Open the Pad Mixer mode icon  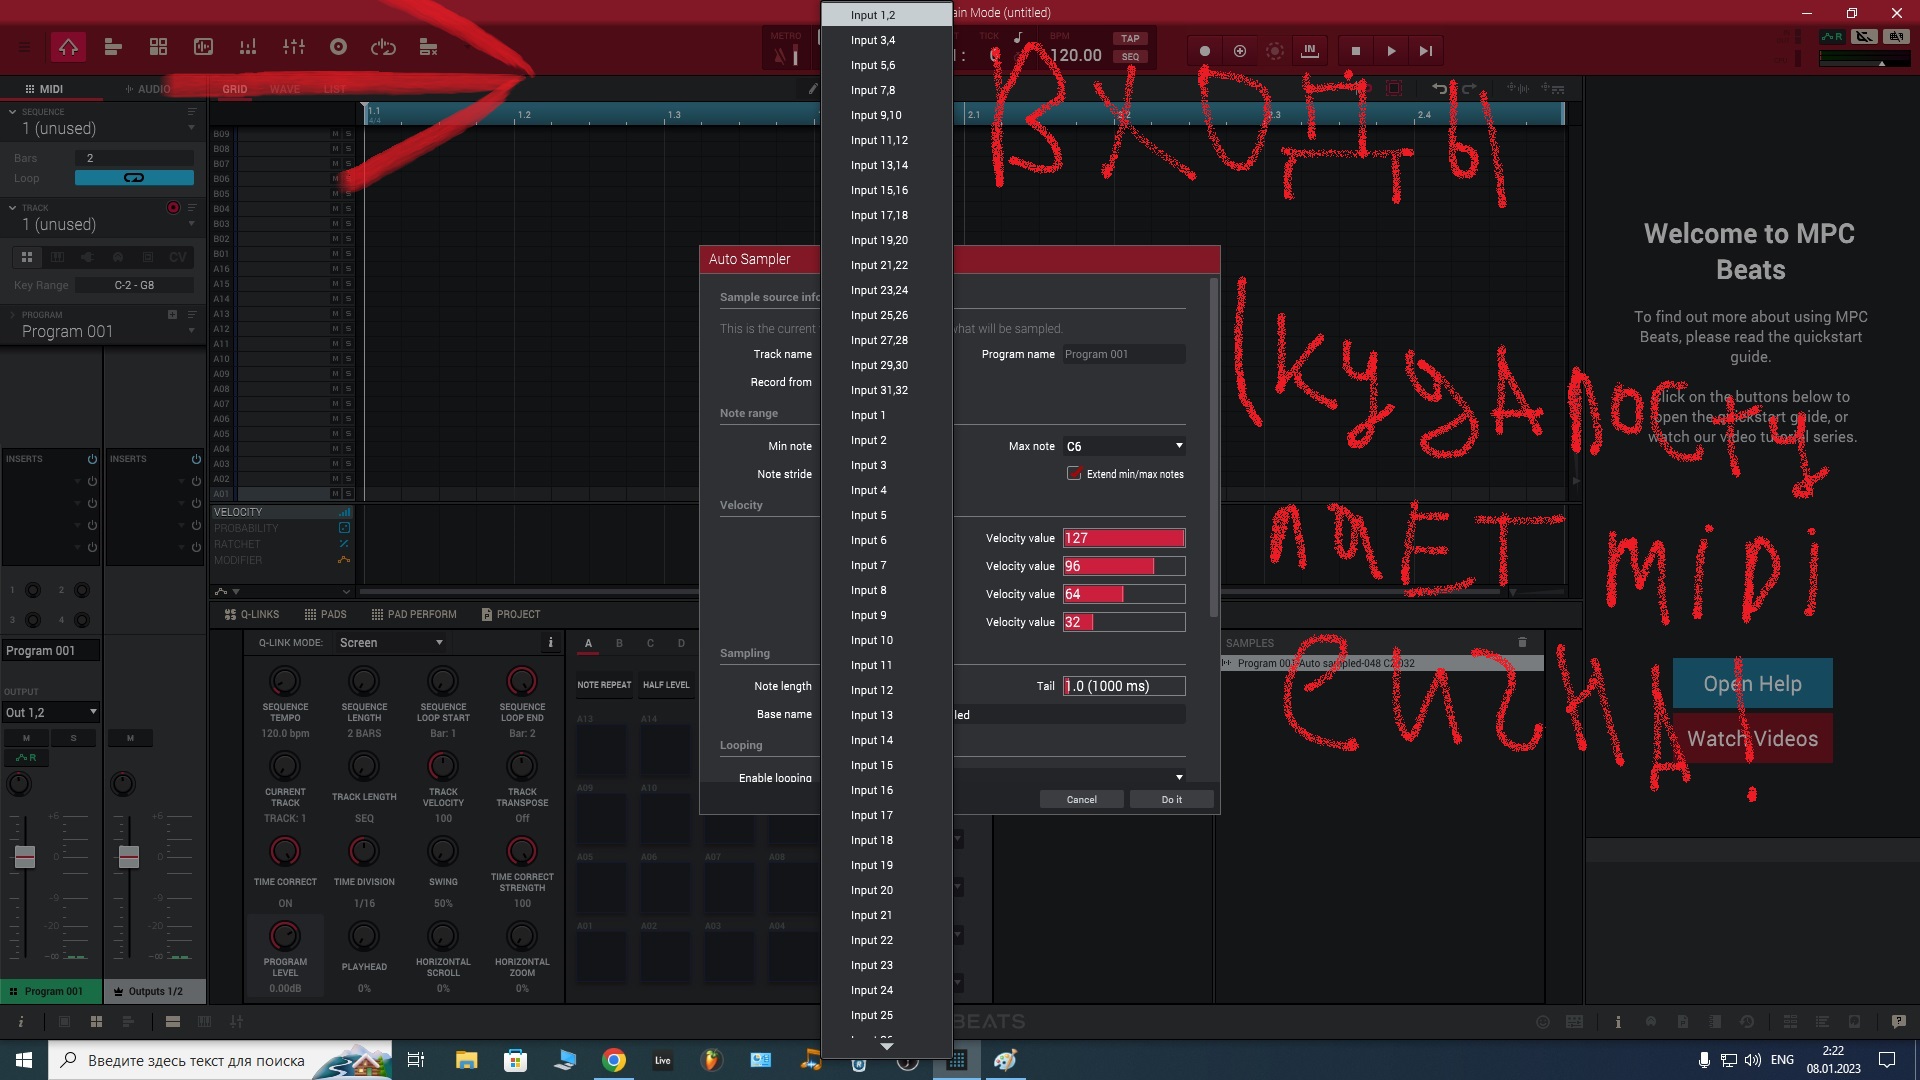tap(248, 47)
